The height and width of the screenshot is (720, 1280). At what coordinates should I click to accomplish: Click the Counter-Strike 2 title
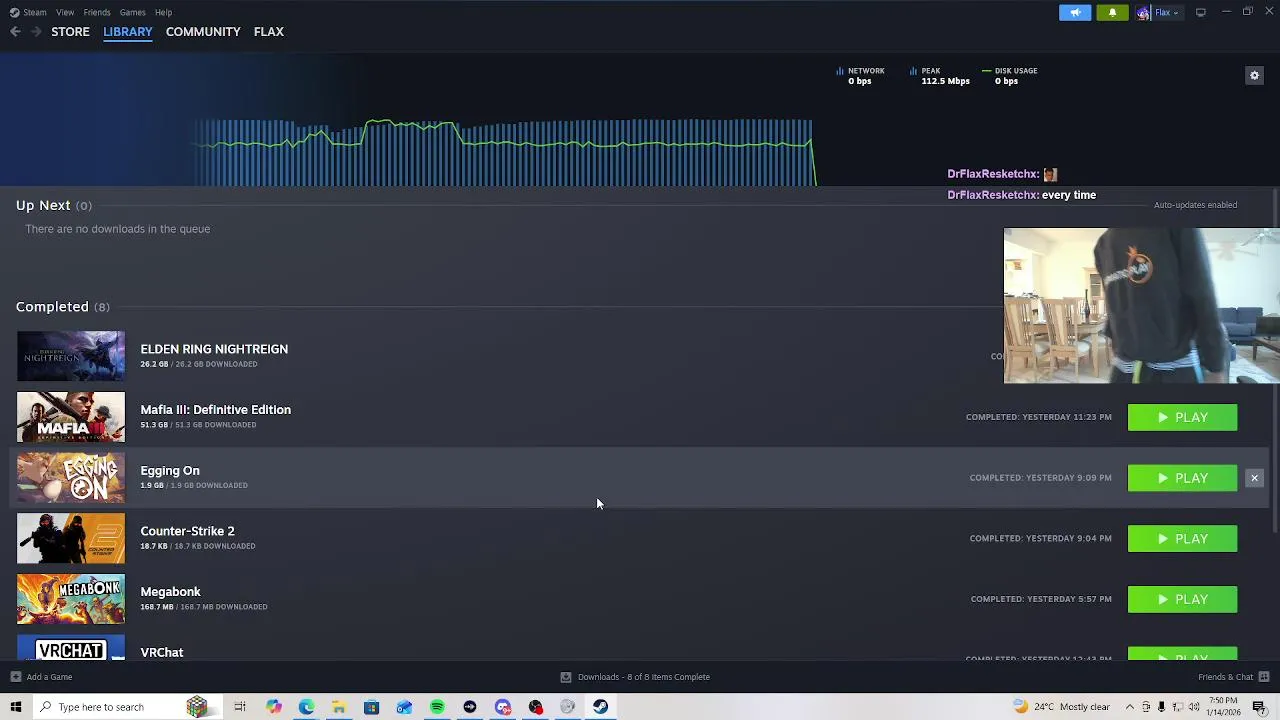click(187, 531)
